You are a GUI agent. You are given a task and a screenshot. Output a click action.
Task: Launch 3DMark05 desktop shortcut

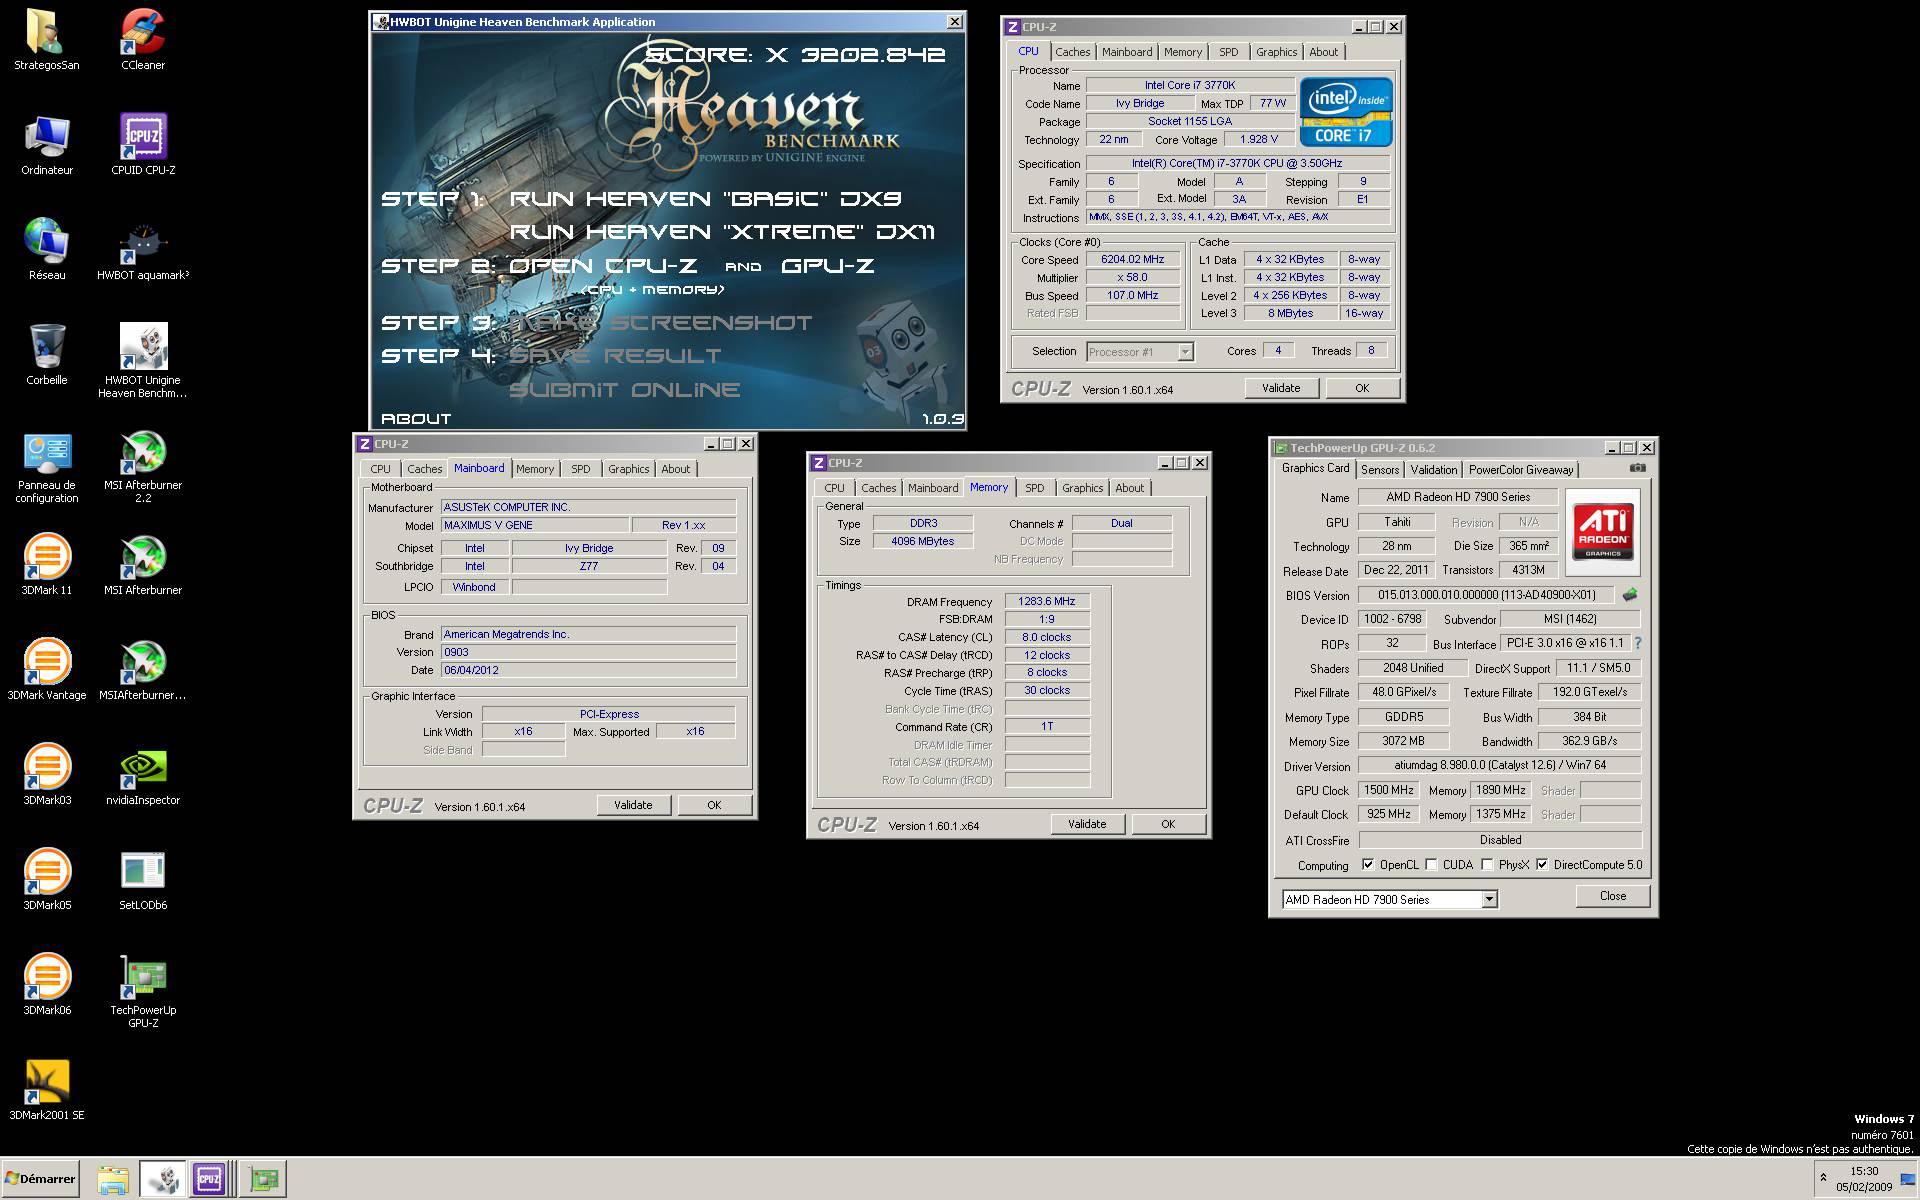[47, 880]
